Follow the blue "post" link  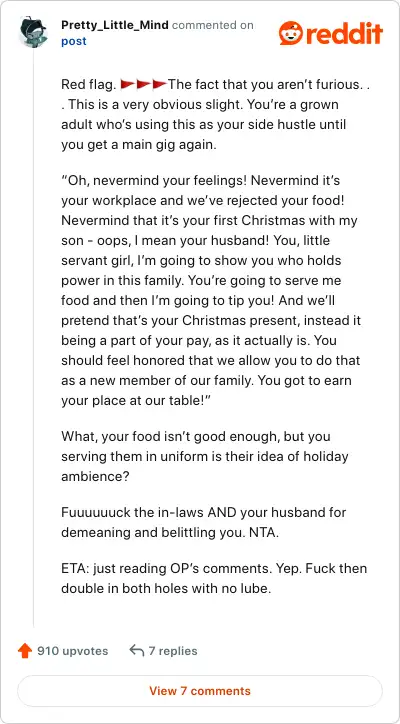click(x=73, y=42)
